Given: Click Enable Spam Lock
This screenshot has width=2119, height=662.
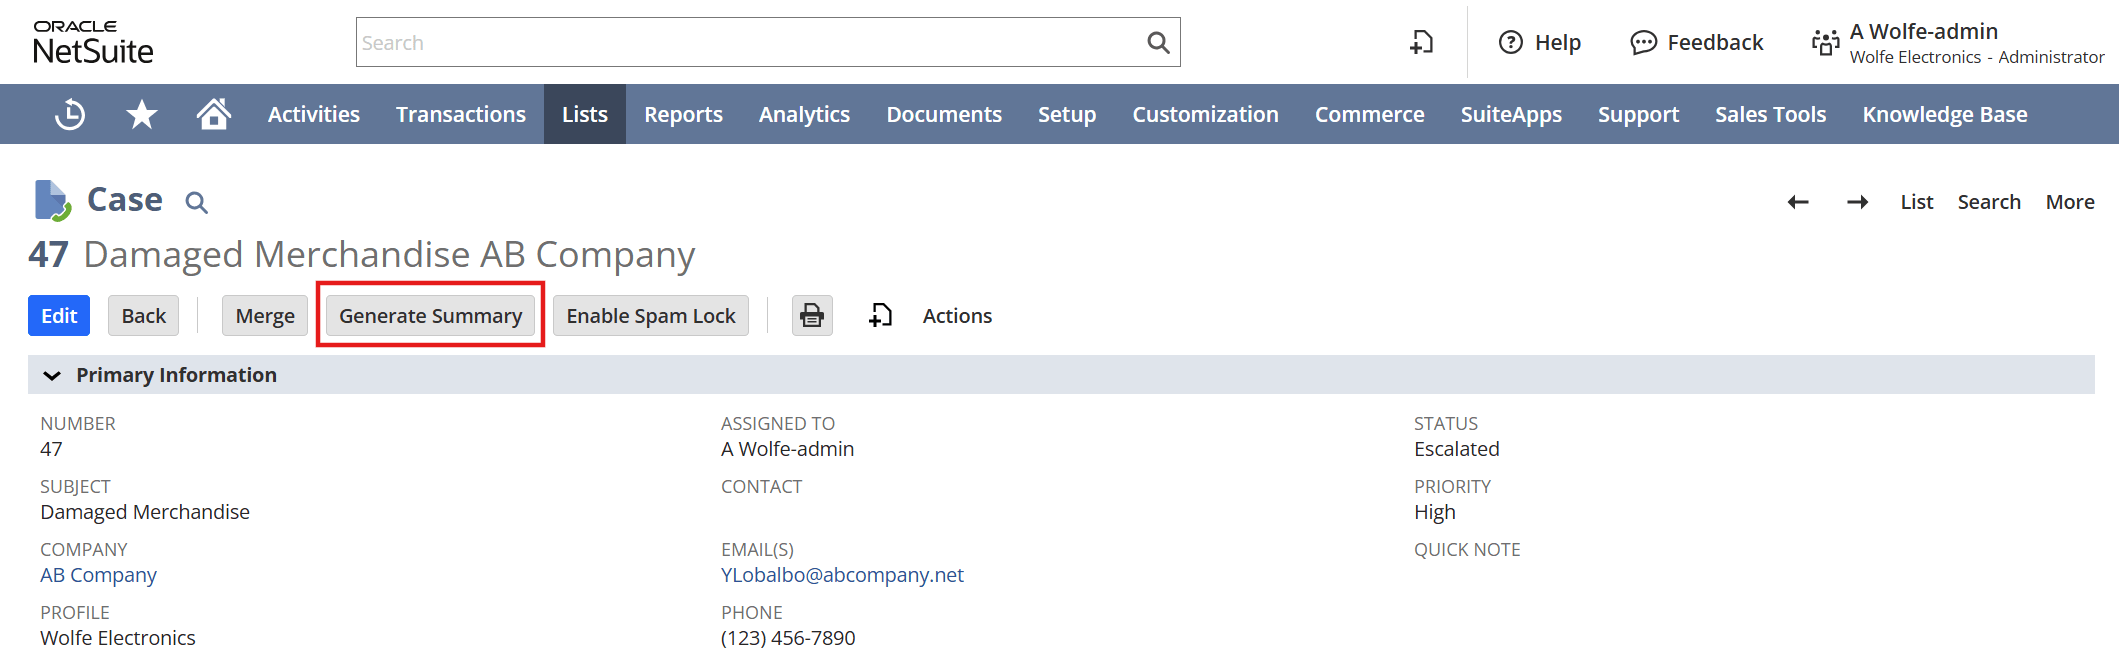Looking at the screenshot, I should pyautogui.click(x=650, y=315).
